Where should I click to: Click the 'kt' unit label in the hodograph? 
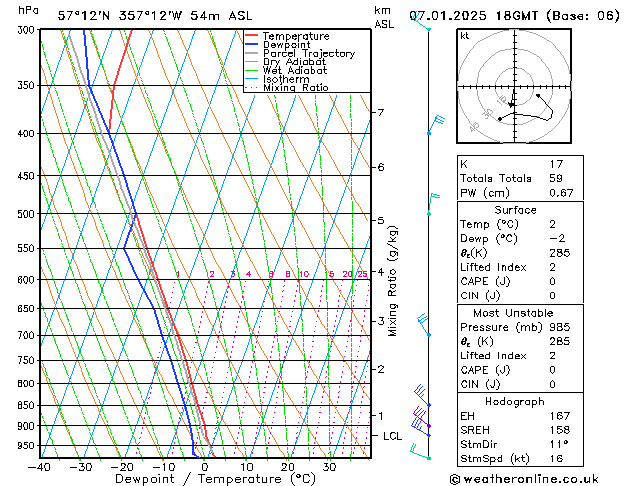(464, 36)
